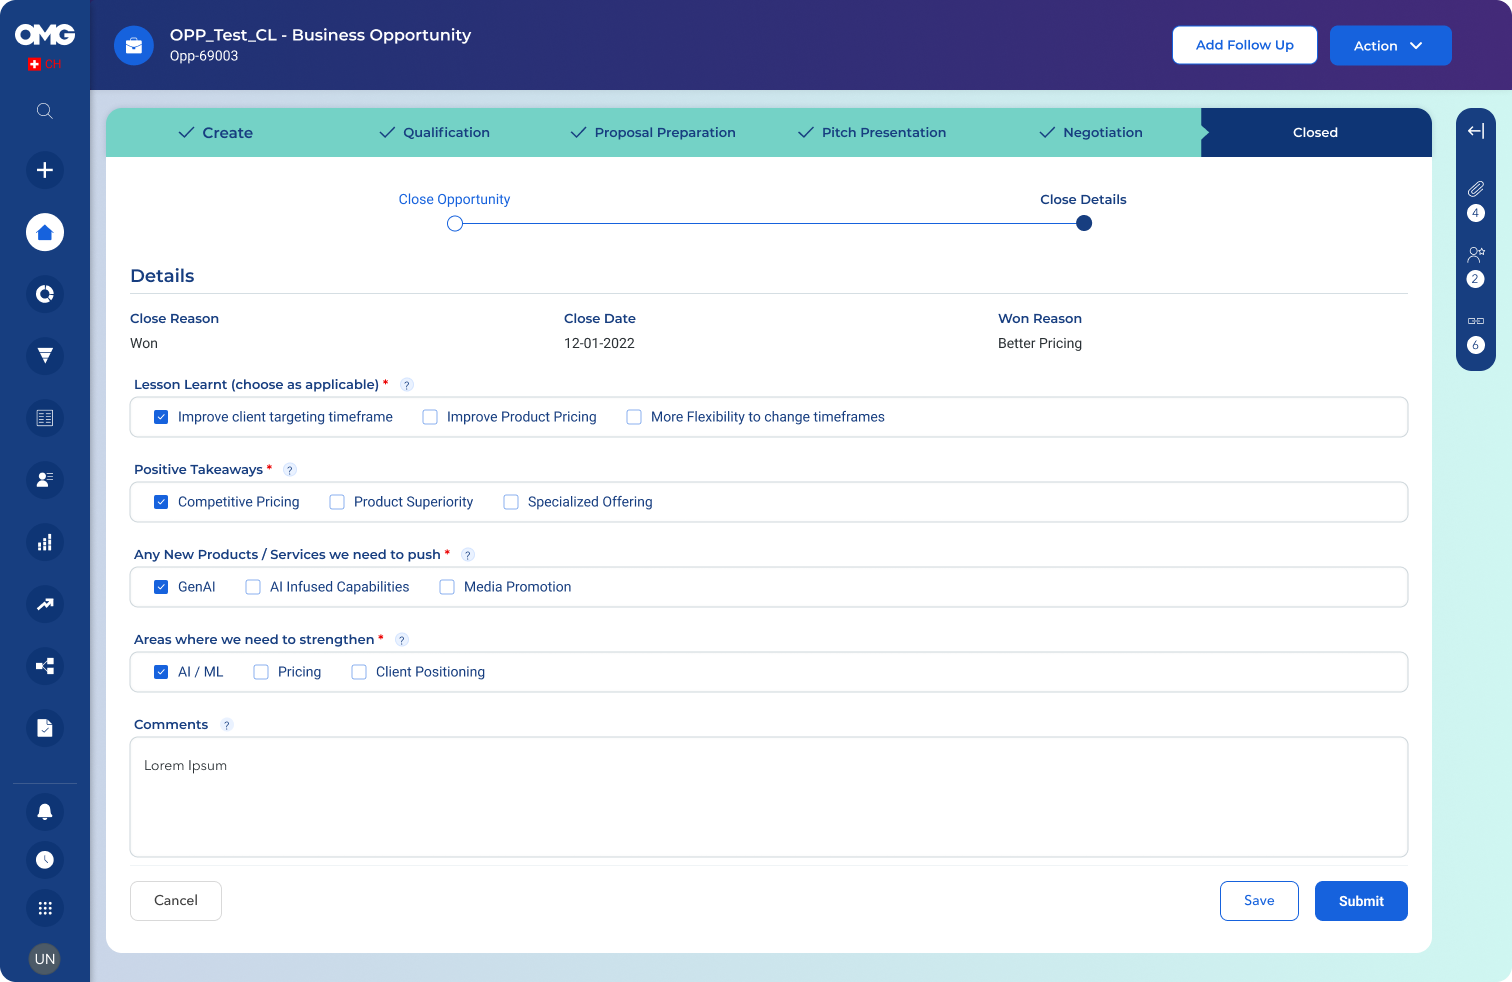
Task: Collapse the right side panel arrow
Action: tap(1475, 131)
